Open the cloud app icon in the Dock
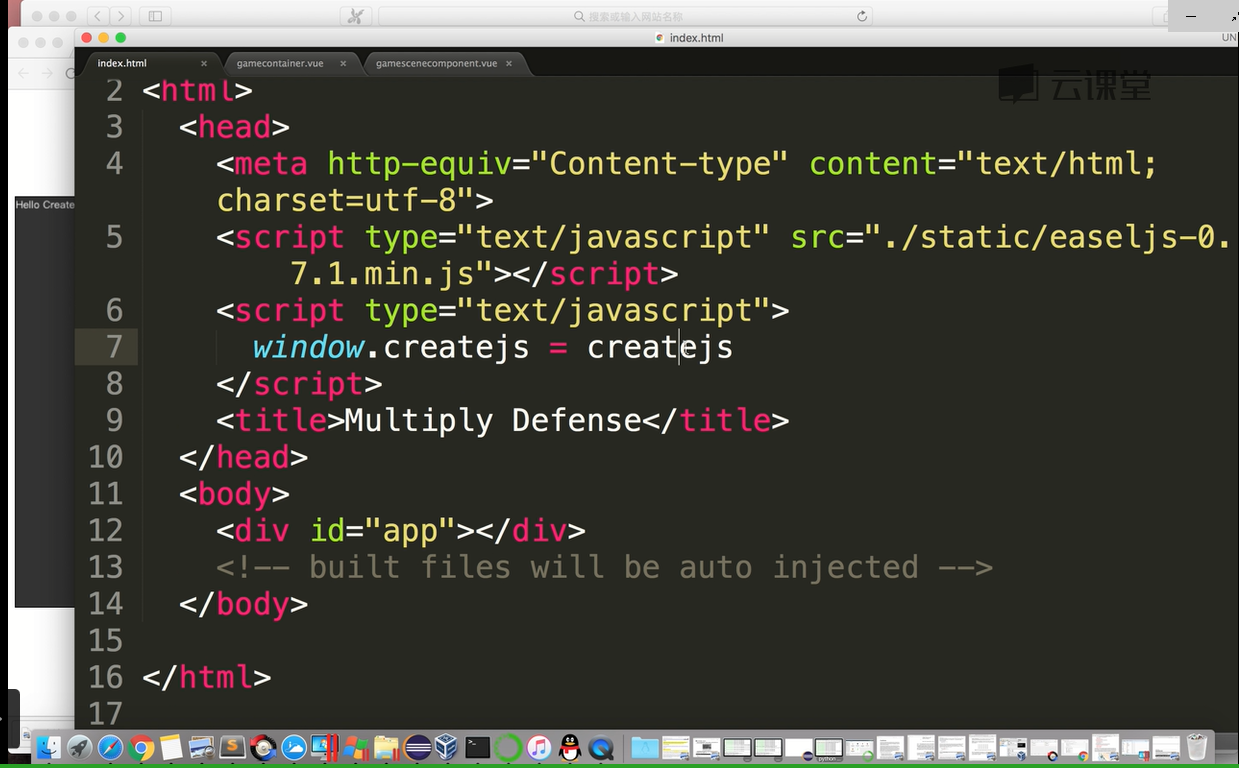 tap(294, 747)
